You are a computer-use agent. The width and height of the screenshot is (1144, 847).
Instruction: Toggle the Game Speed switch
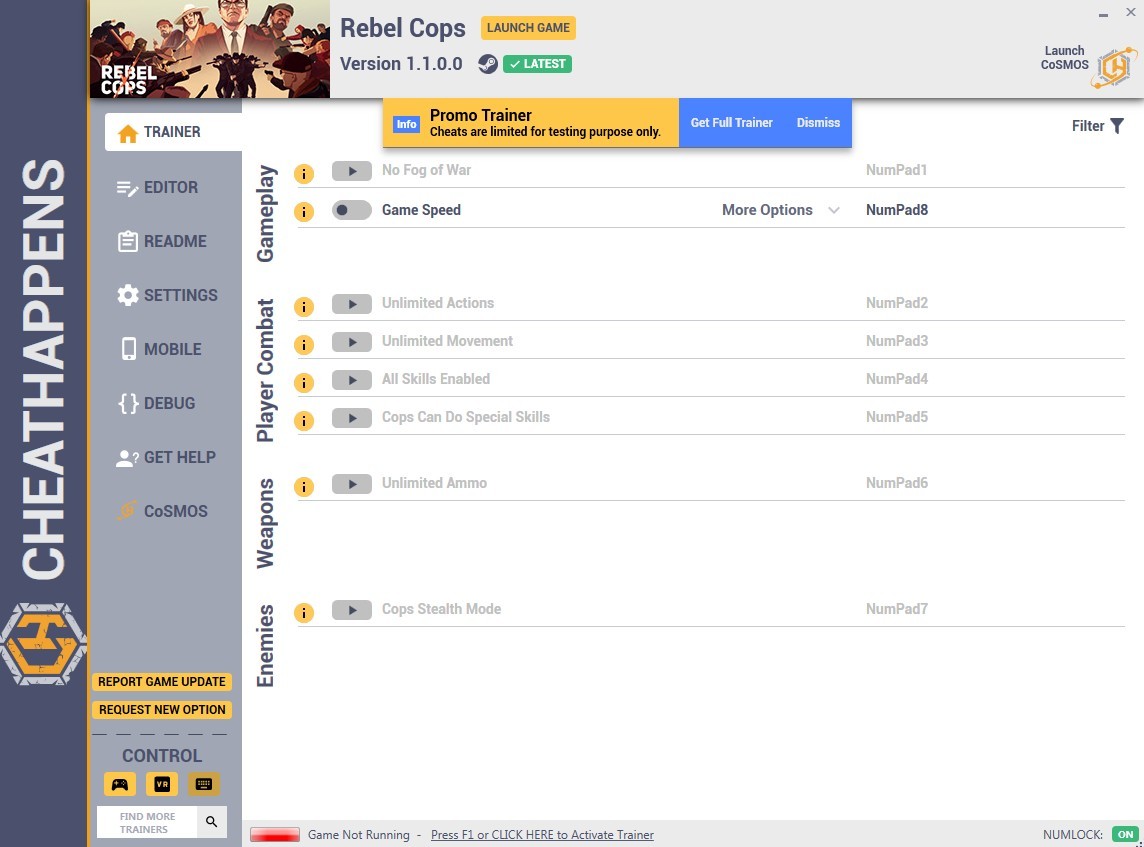(x=352, y=210)
